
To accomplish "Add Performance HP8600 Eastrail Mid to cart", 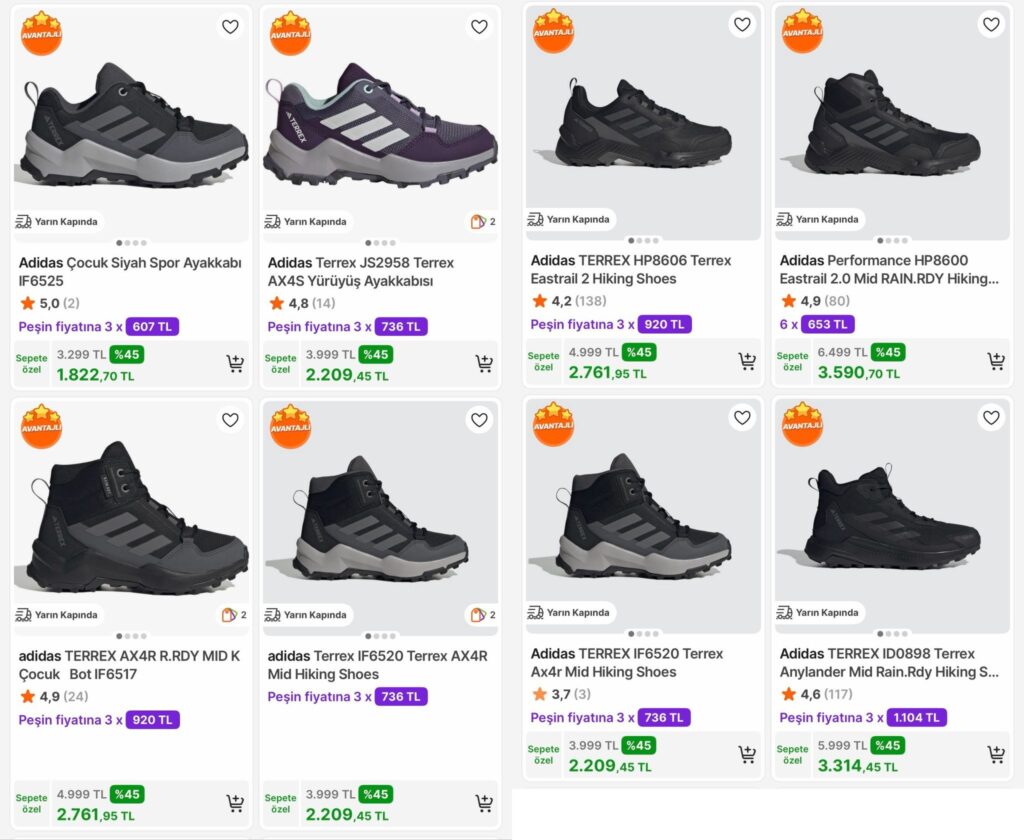I will (x=996, y=362).
